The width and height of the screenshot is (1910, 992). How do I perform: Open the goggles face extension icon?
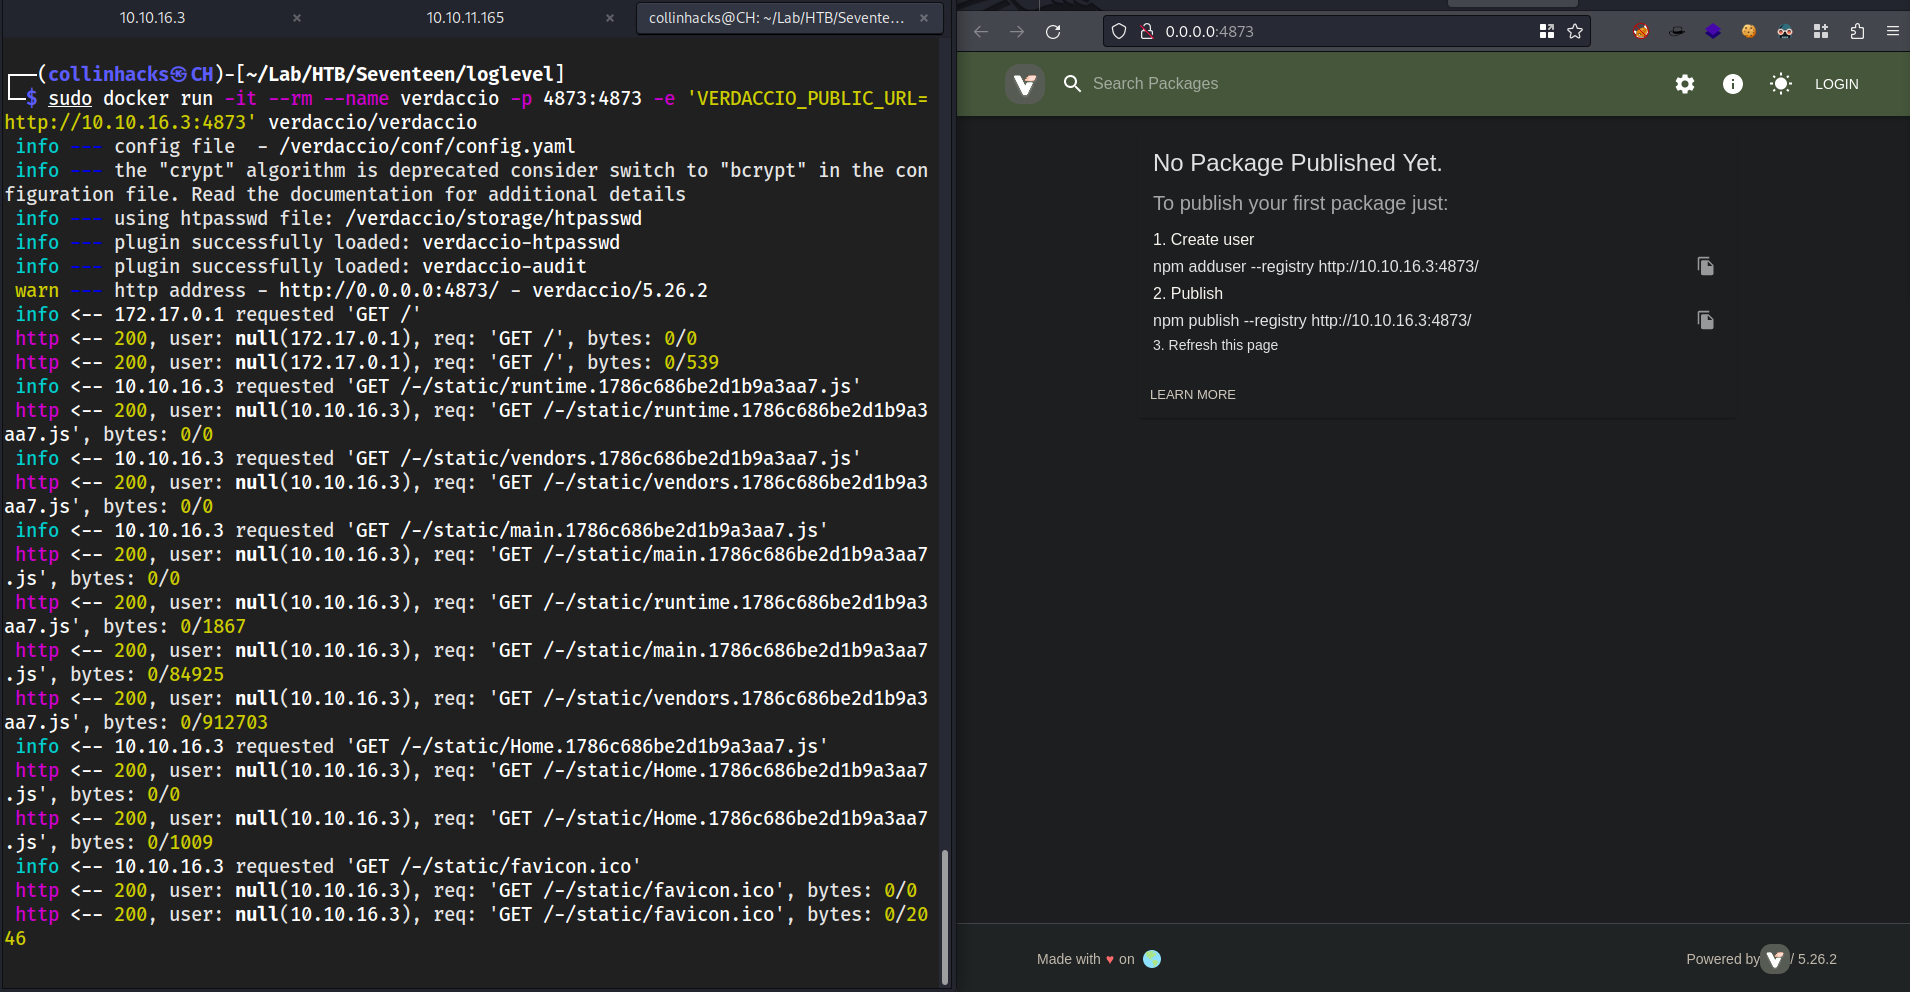click(1785, 32)
